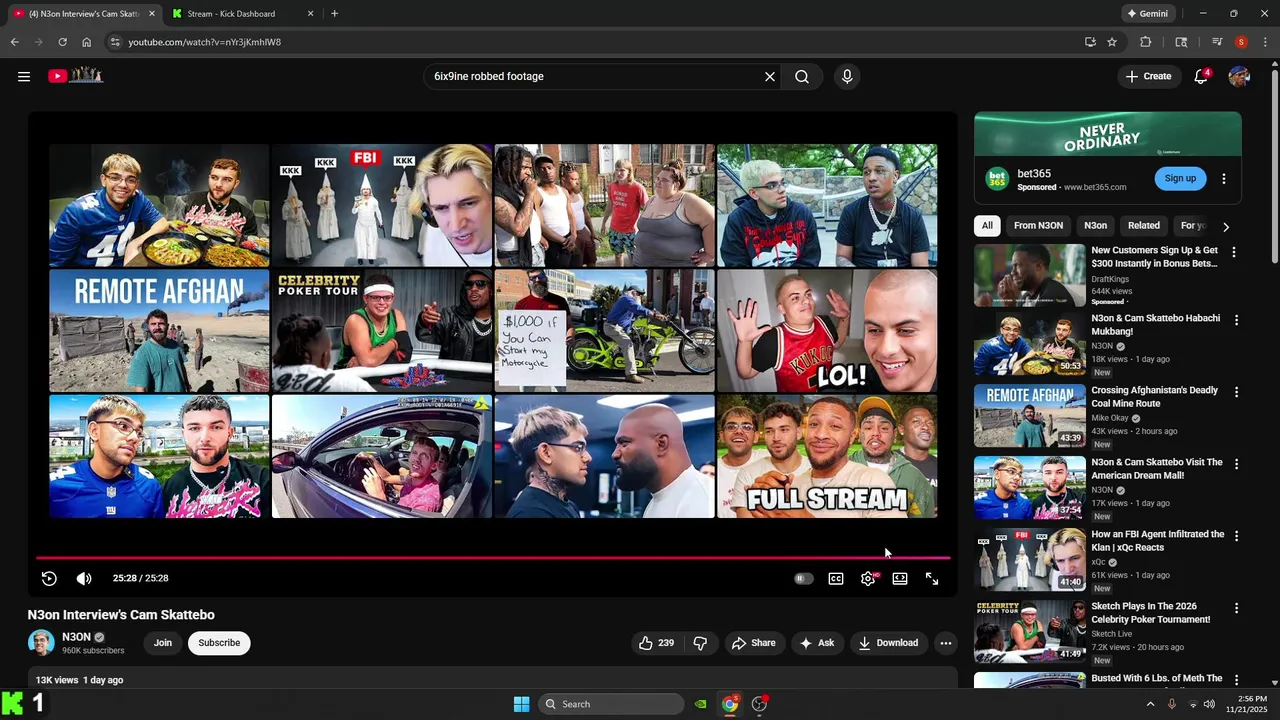This screenshot has height=720, width=1280.
Task: Show hidden system tray icons
Action: click(x=1150, y=704)
